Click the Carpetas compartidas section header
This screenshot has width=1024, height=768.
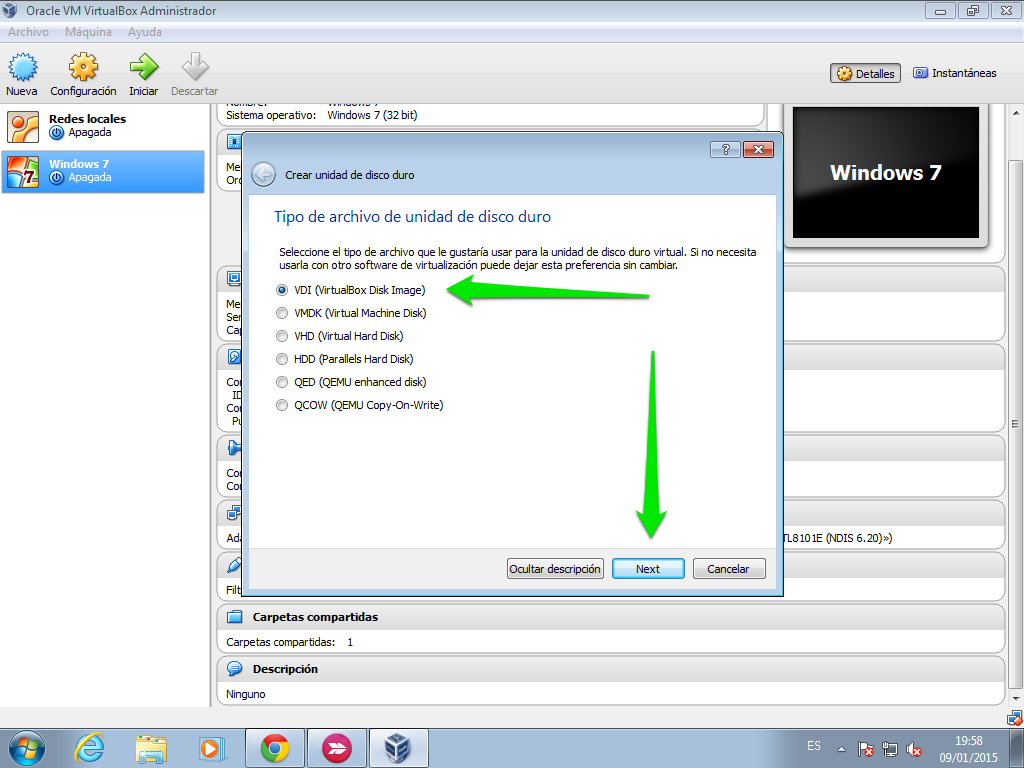tap(611, 616)
